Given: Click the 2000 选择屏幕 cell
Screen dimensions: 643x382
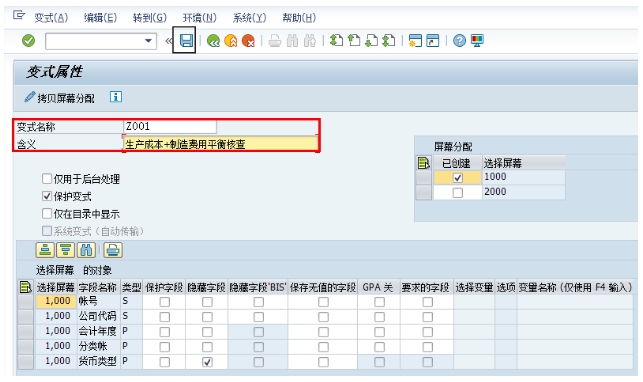Looking at the screenshot, I should point(523,192).
